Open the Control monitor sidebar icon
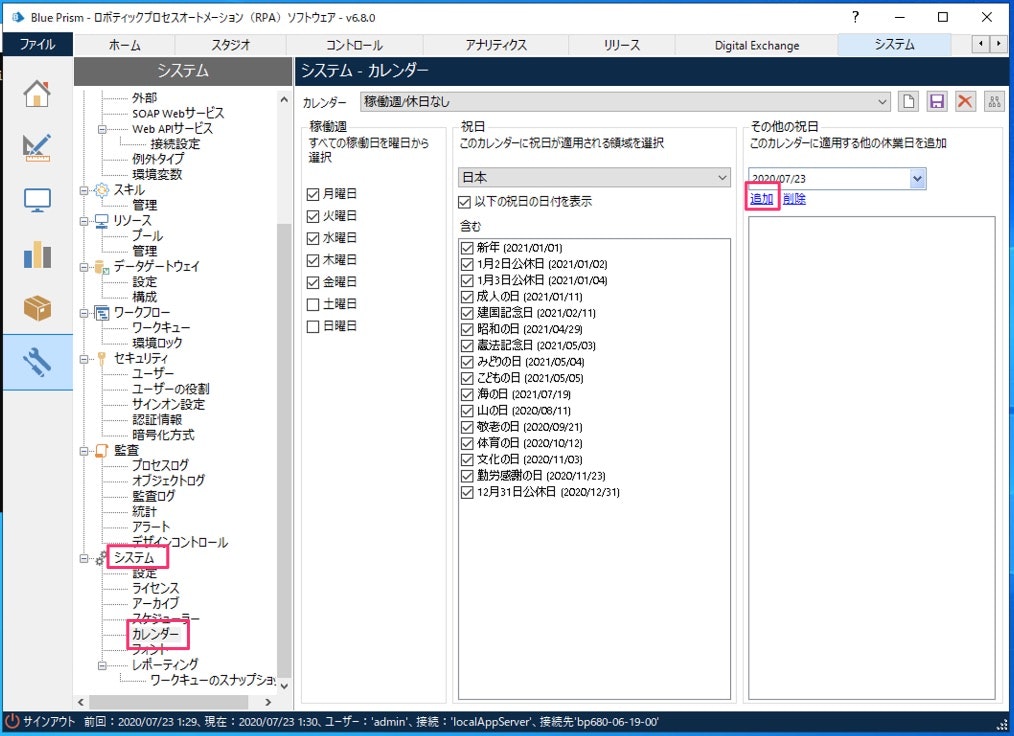Image resolution: width=1014 pixels, height=736 pixels. coord(37,200)
